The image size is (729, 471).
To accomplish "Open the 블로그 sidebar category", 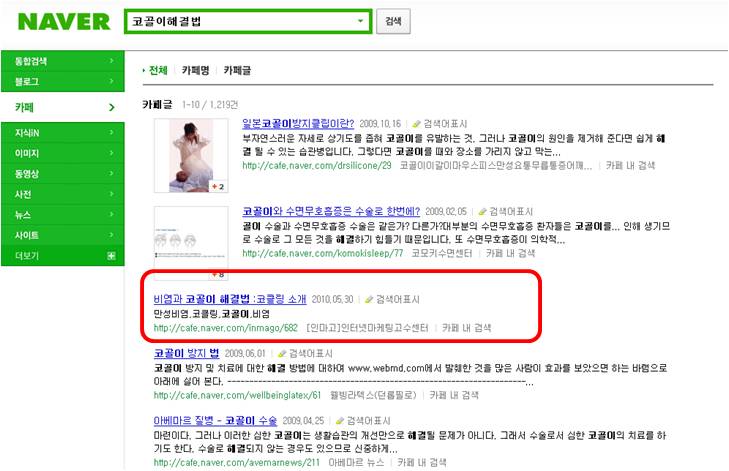I will click(63, 82).
